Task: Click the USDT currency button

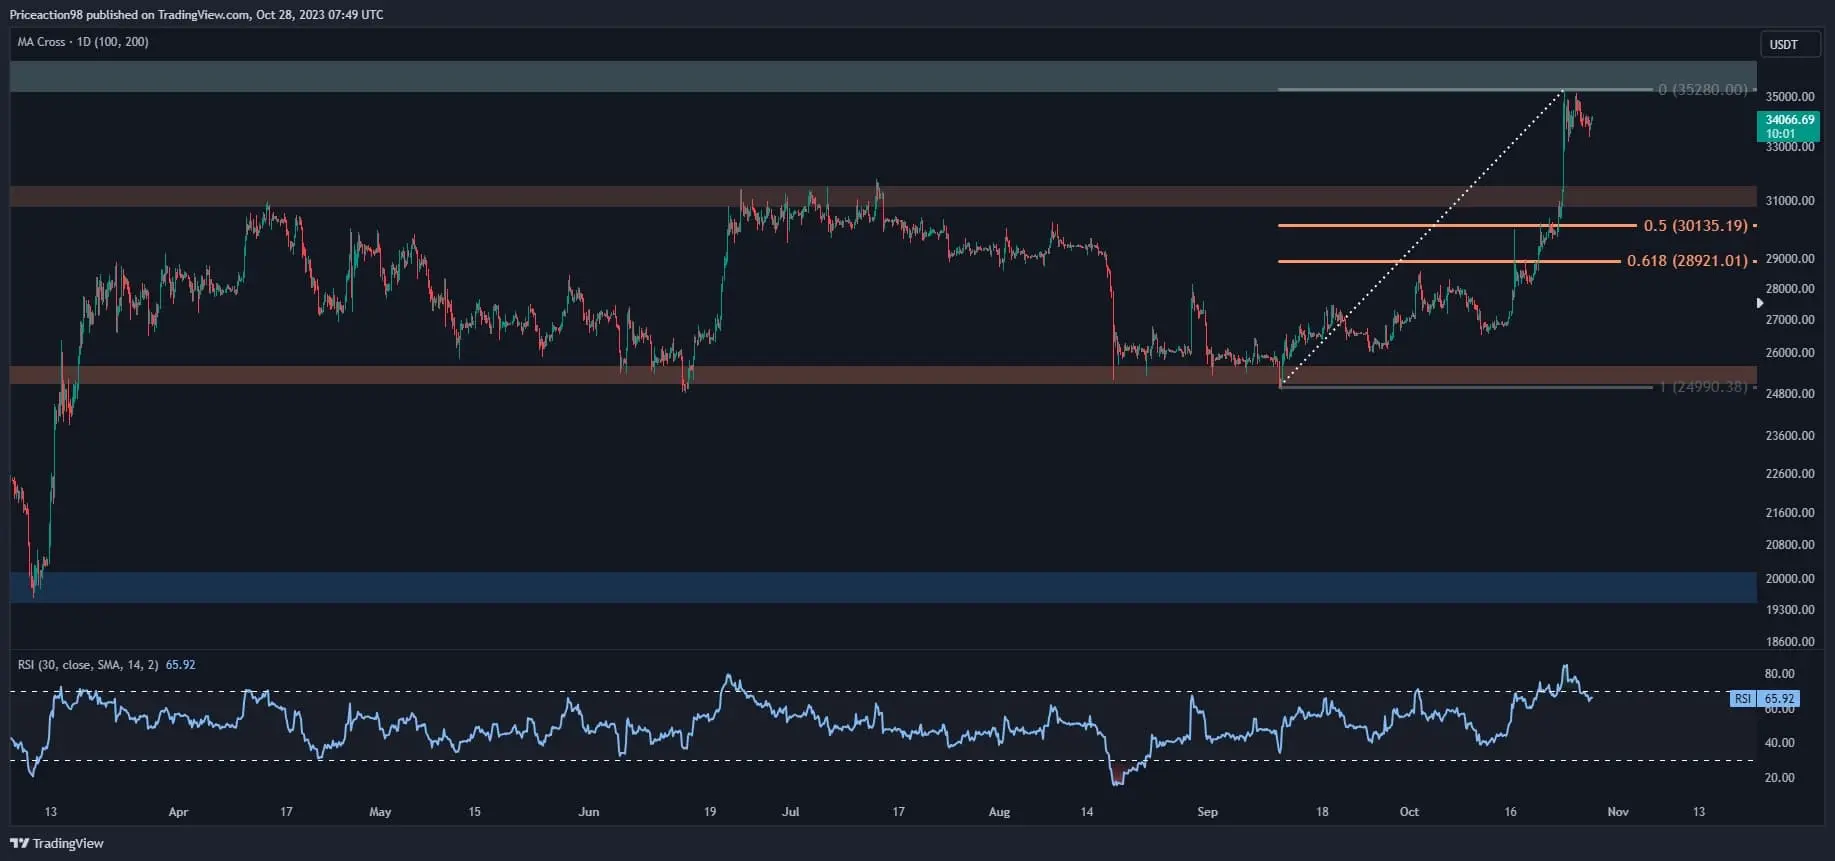Action: click(1789, 44)
